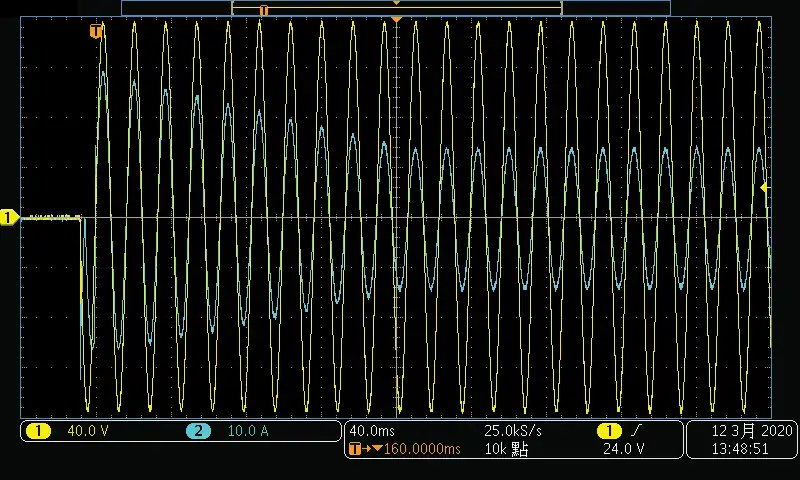
Task: Click the 10k record length readout
Action: click(x=506, y=450)
